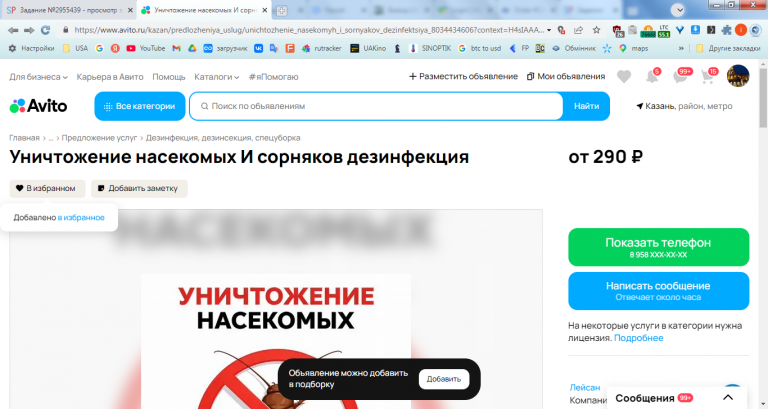Click the share page icon in address bar

578,30
